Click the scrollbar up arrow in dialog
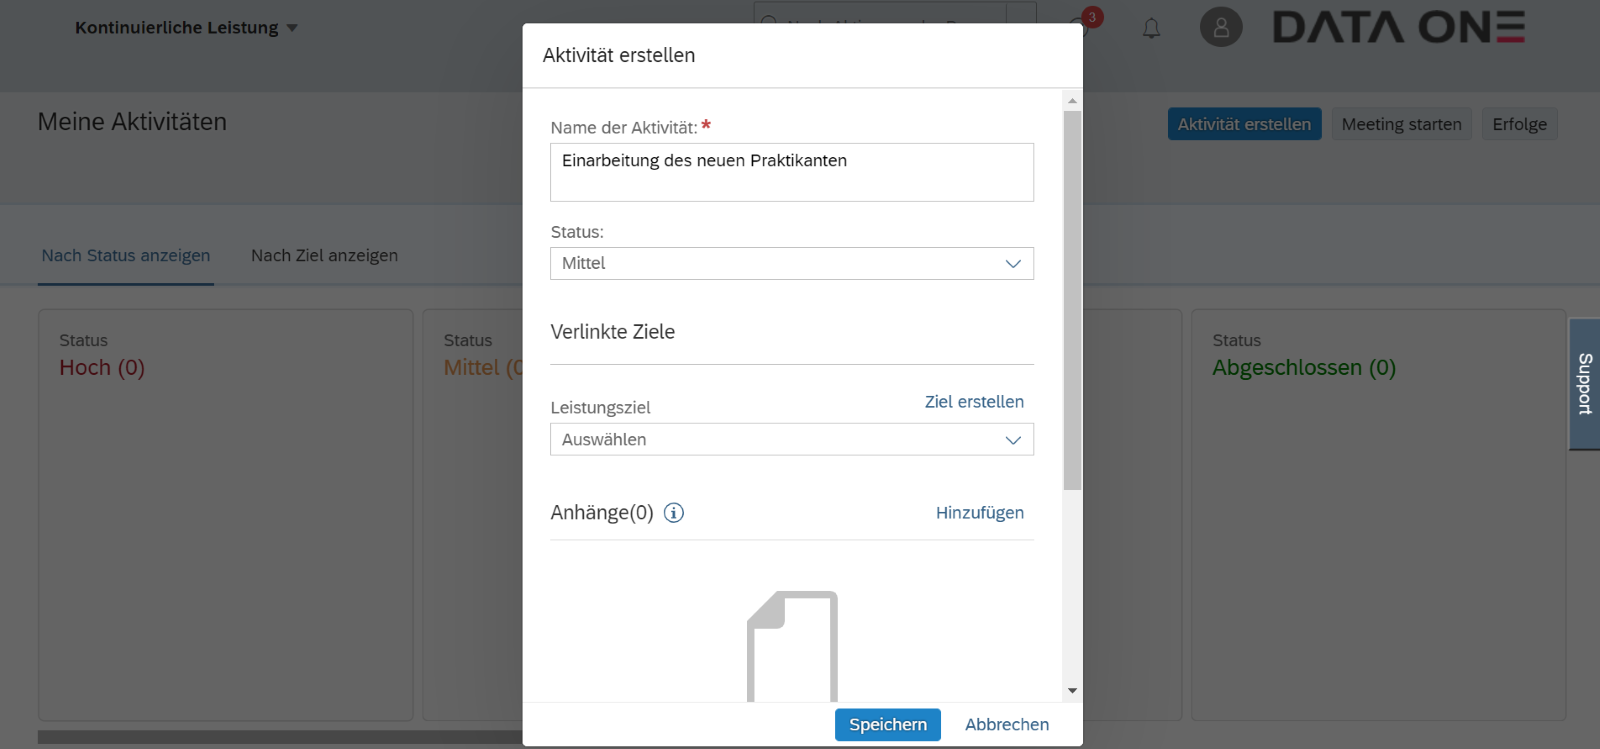1600x749 pixels. (x=1072, y=101)
